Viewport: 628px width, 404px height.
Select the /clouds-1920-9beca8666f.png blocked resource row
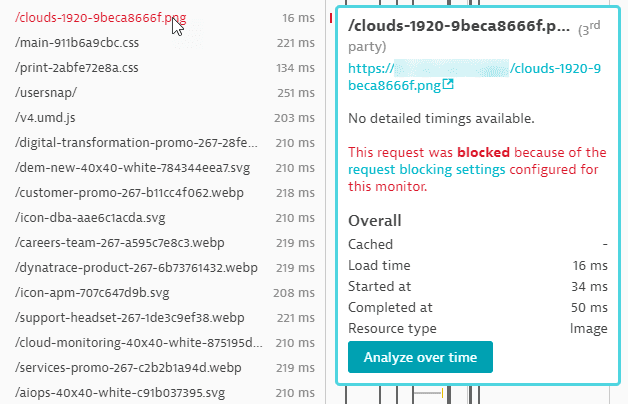165,18
